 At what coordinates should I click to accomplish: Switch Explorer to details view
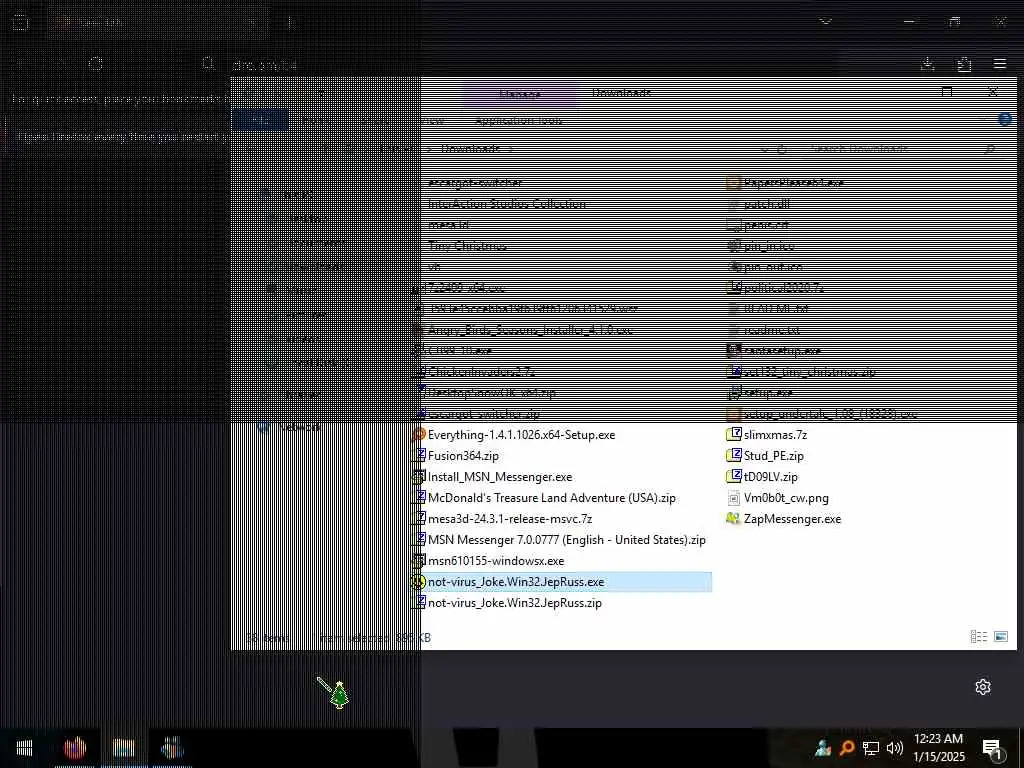coord(978,637)
